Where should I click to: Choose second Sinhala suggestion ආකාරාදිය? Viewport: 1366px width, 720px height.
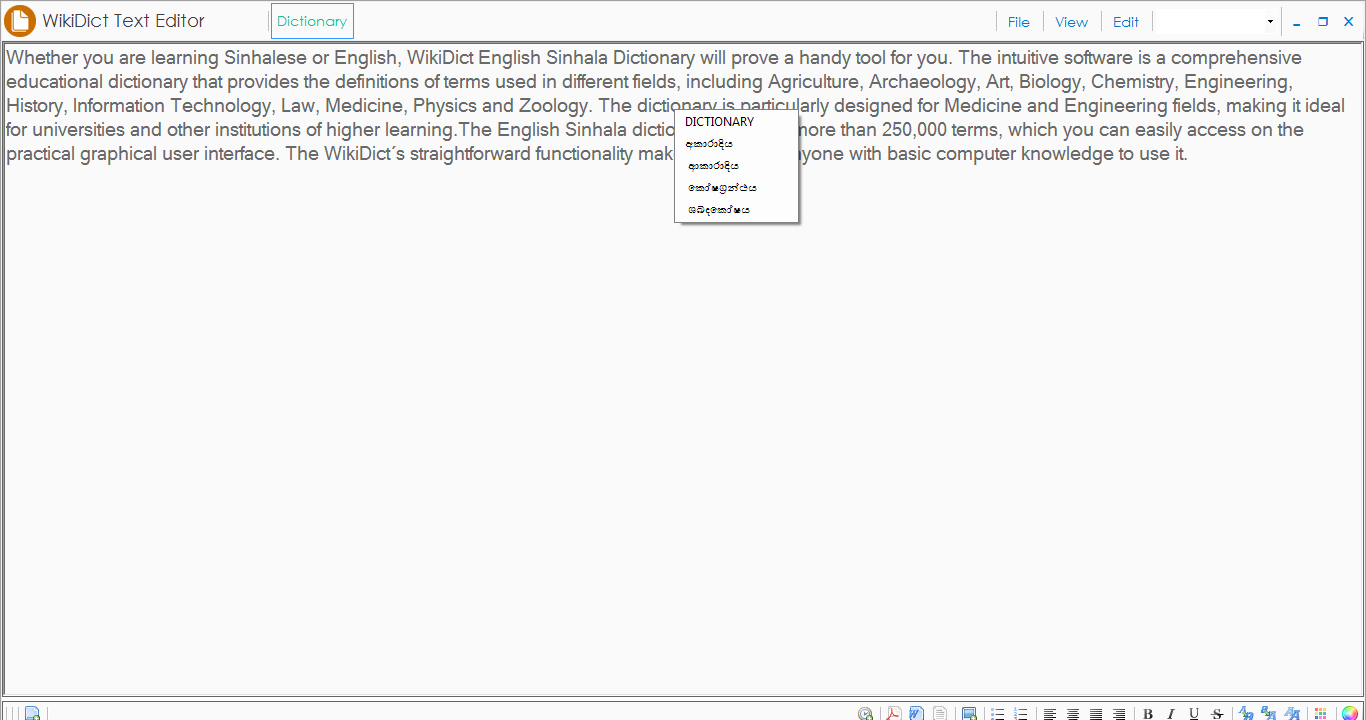click(713, 166)
